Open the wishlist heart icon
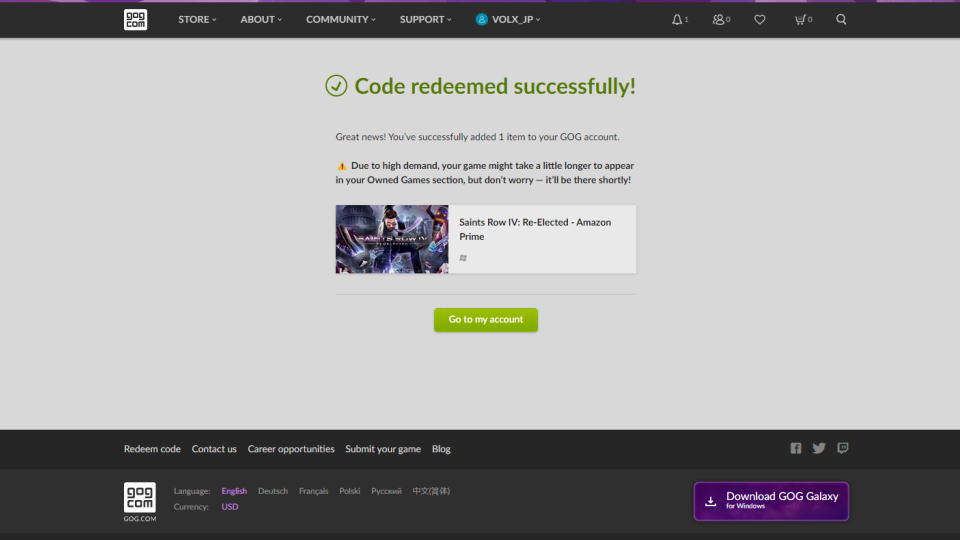Viewport: 960px width, 540px height. click(x=760, y=20)
